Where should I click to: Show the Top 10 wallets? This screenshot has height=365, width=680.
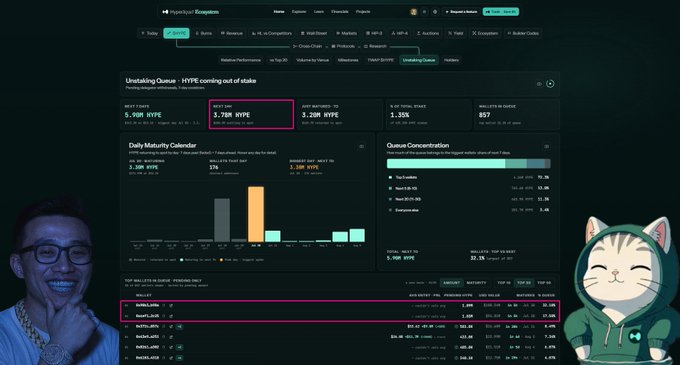click(x=503, y=283)
